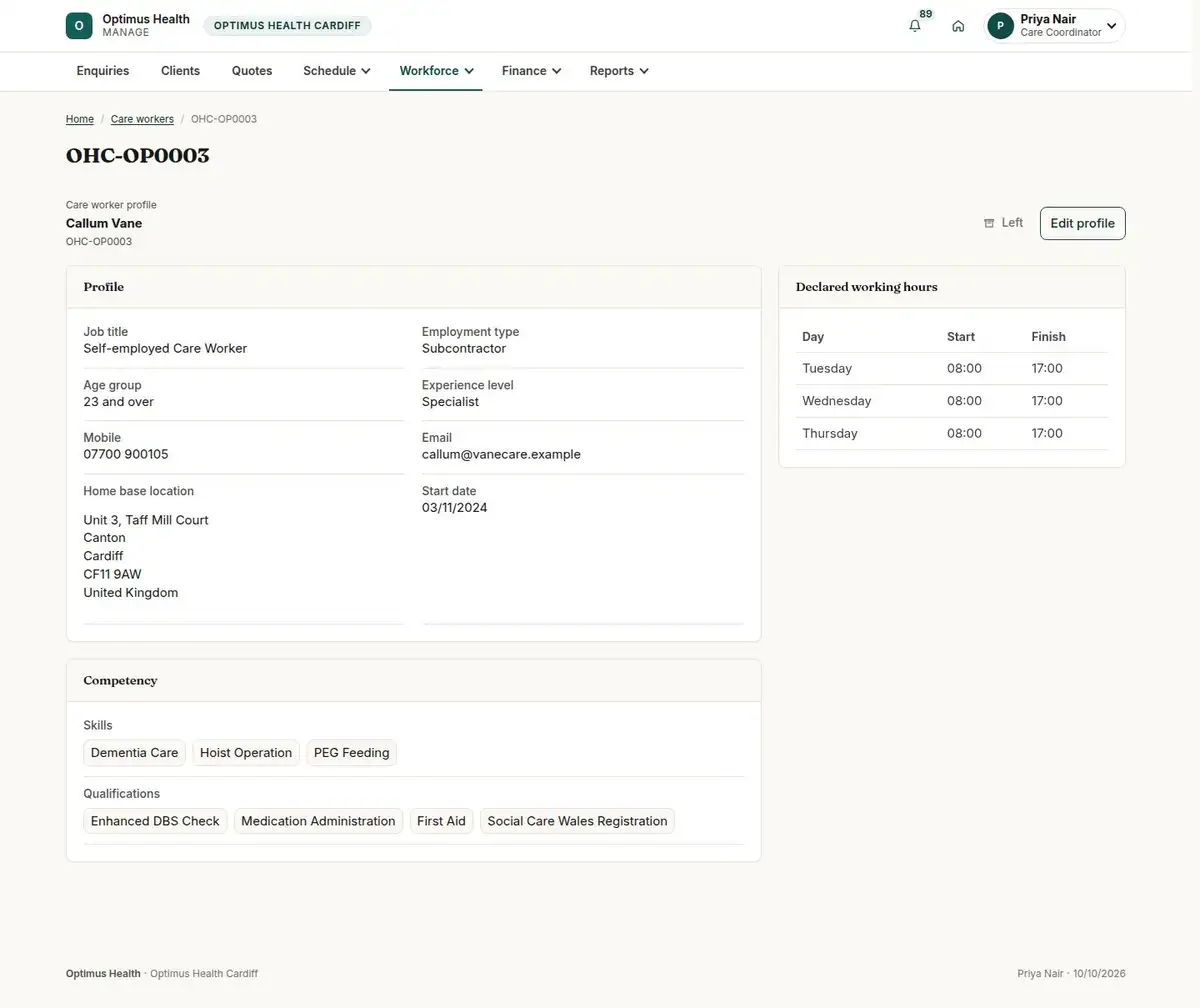This screenshot has width=1200, height=1008.
Task: Click the Enhanced DBS Check qualification tag
Action: point(155,821)
